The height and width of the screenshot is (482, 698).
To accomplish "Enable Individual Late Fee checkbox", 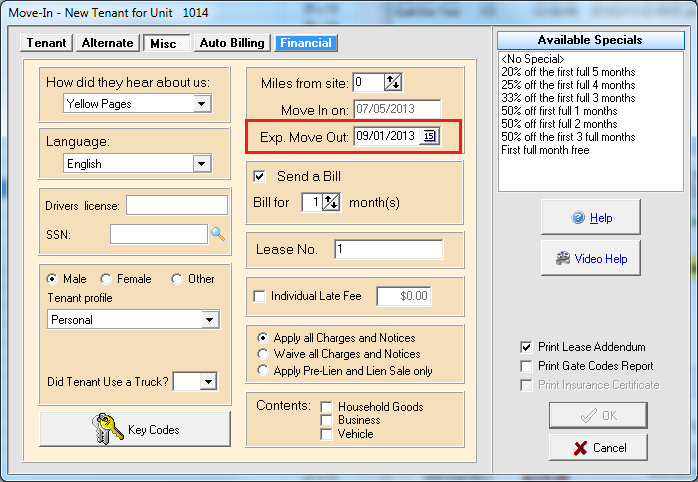I will pyautogui.click(x=259, y=296).
